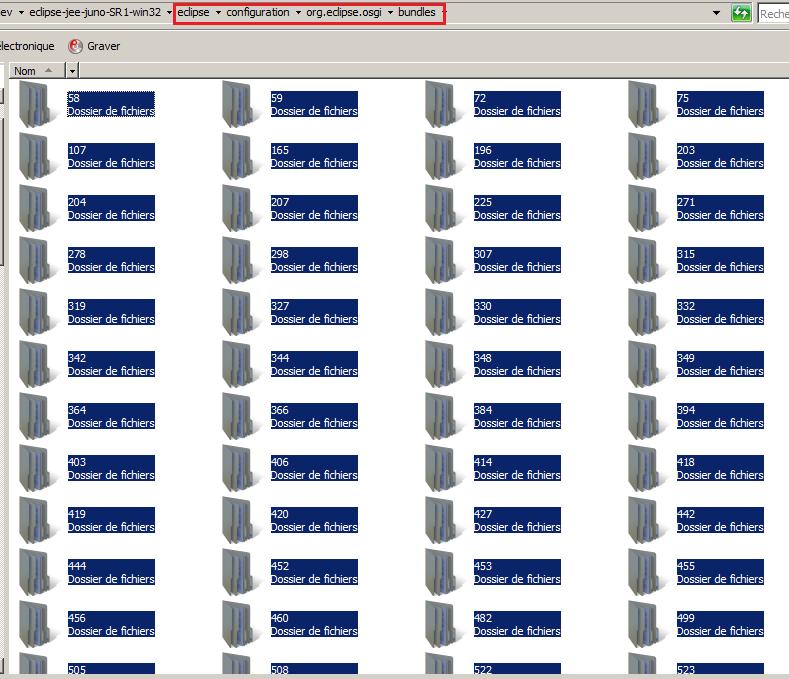Viewport: 789px width, 679px height.
Task: Click the Graver toolbar button
Action: coord(103,46)
